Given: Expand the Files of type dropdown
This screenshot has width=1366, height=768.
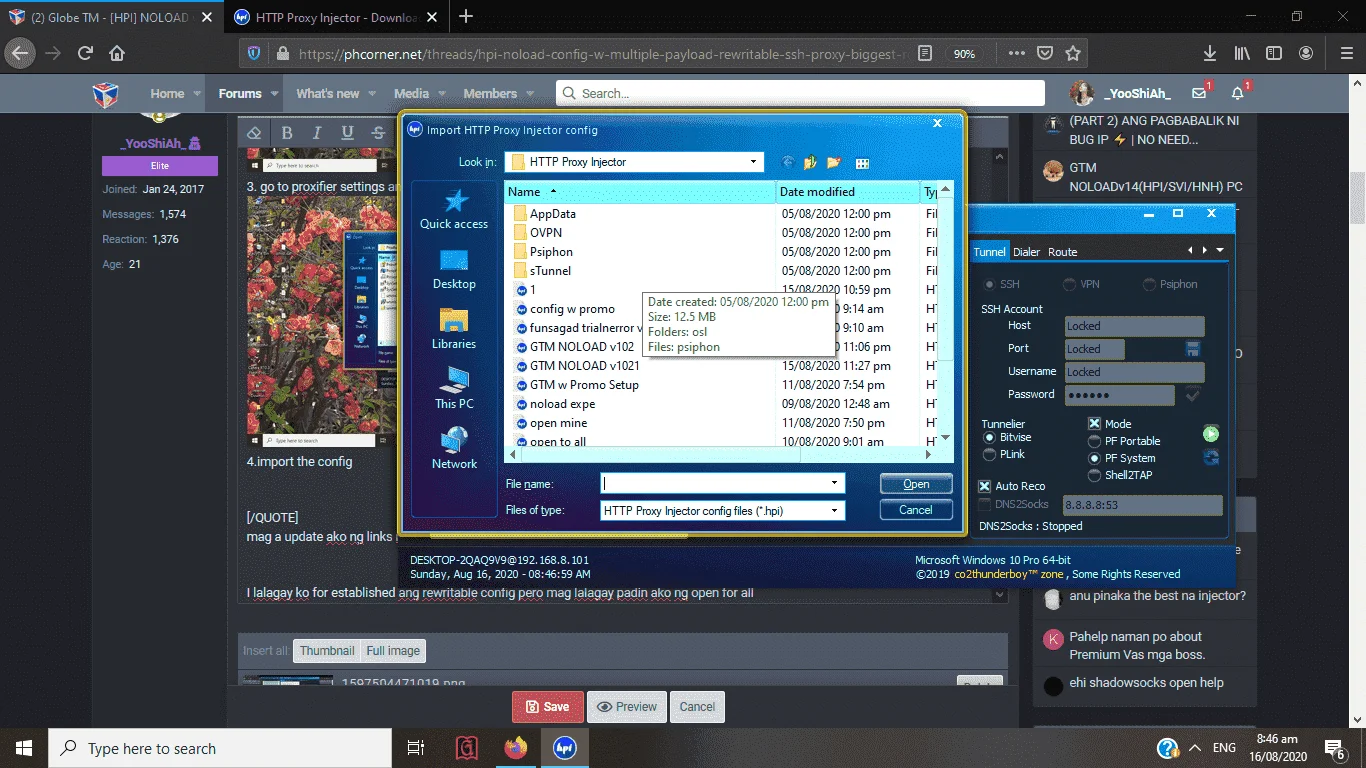Looking at the screenshot, I should tap(835, 510).
